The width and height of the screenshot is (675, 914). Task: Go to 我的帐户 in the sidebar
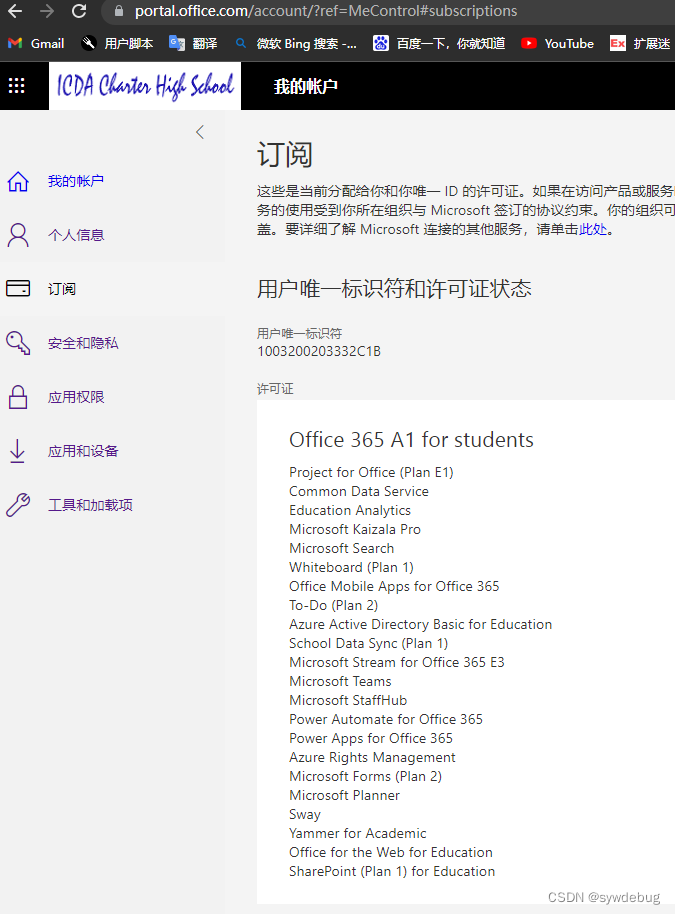76,181
